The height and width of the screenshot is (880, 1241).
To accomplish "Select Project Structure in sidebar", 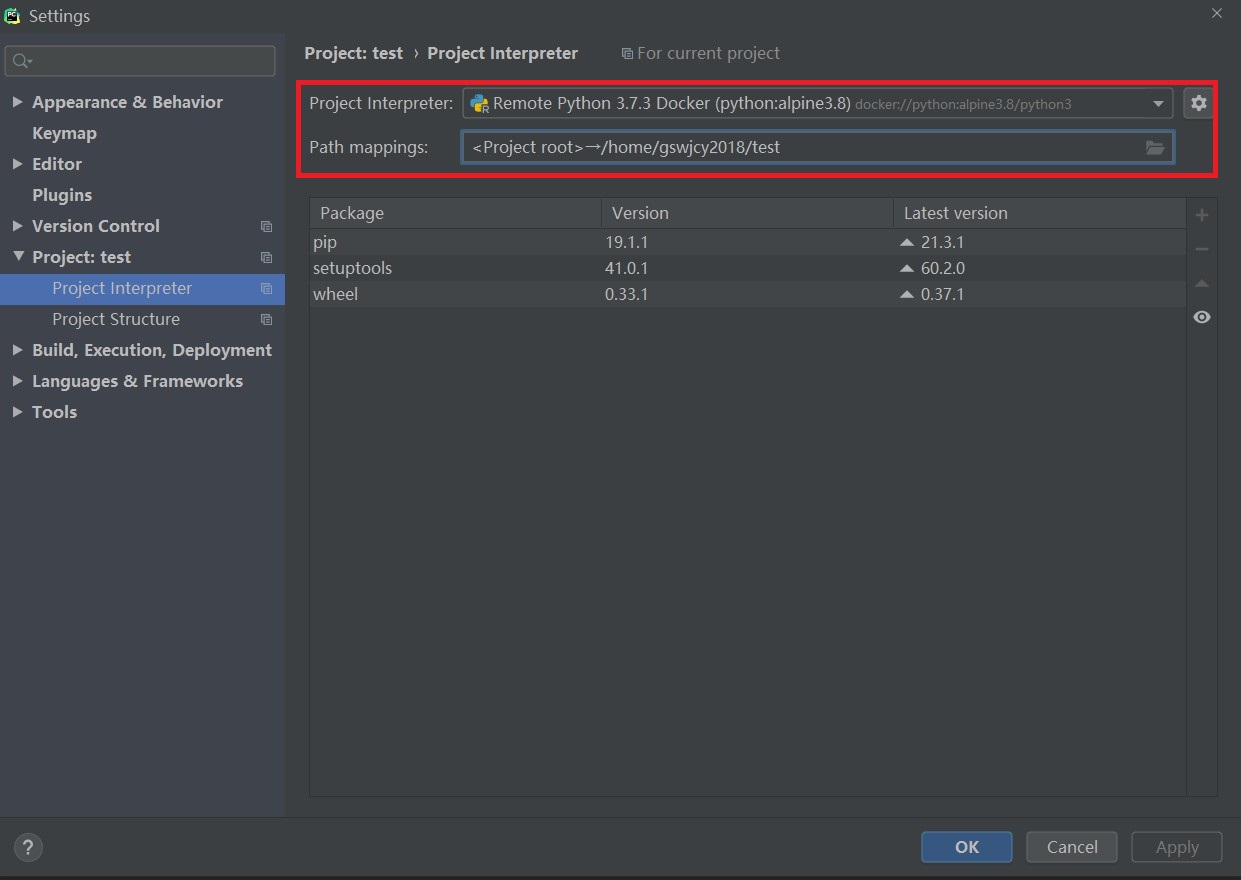I will point(142,319).
